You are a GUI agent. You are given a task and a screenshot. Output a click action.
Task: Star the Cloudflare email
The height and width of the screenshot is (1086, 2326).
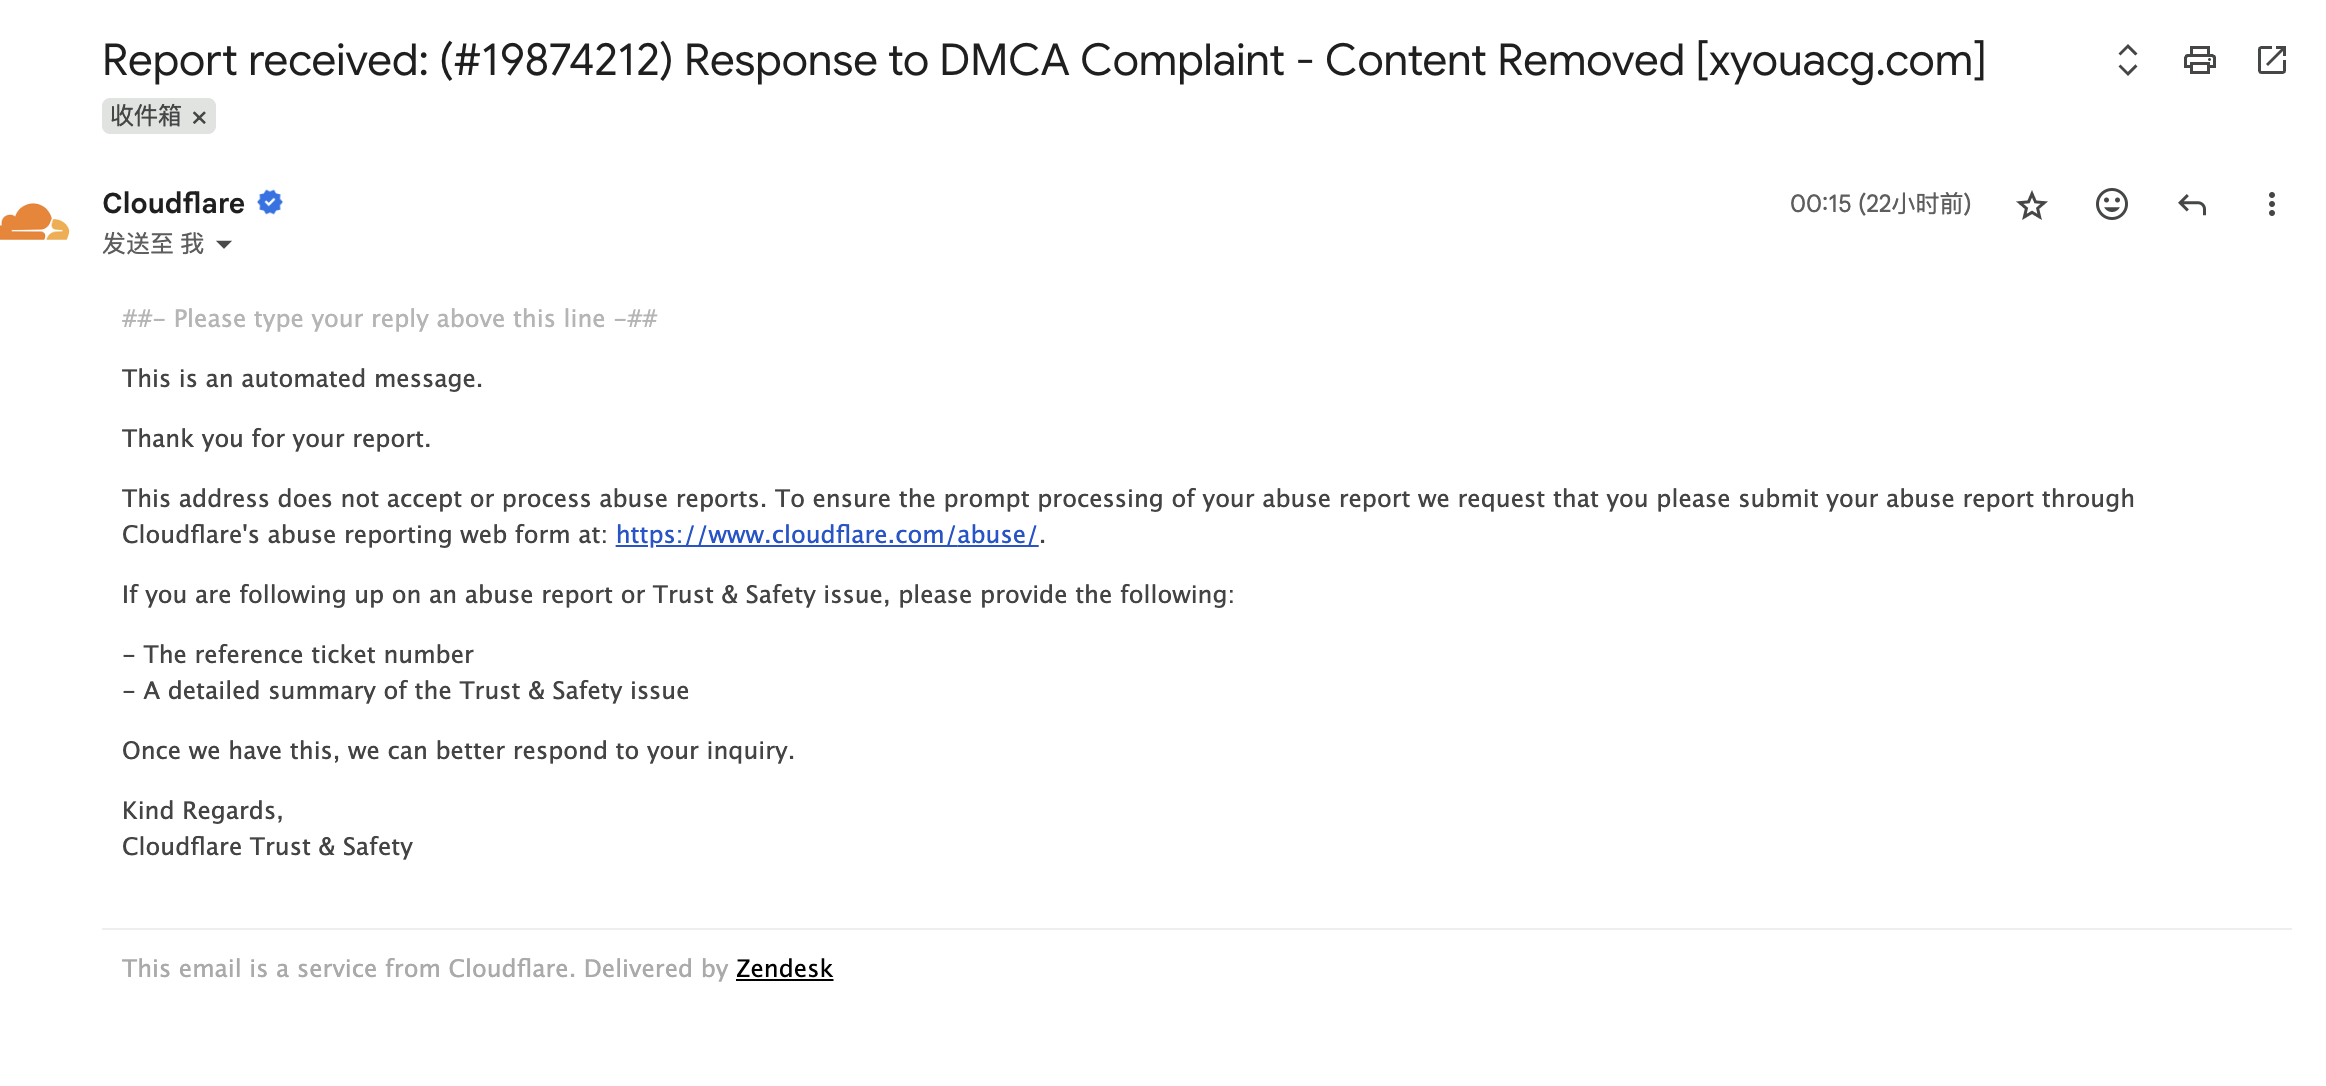(2031, 205)
